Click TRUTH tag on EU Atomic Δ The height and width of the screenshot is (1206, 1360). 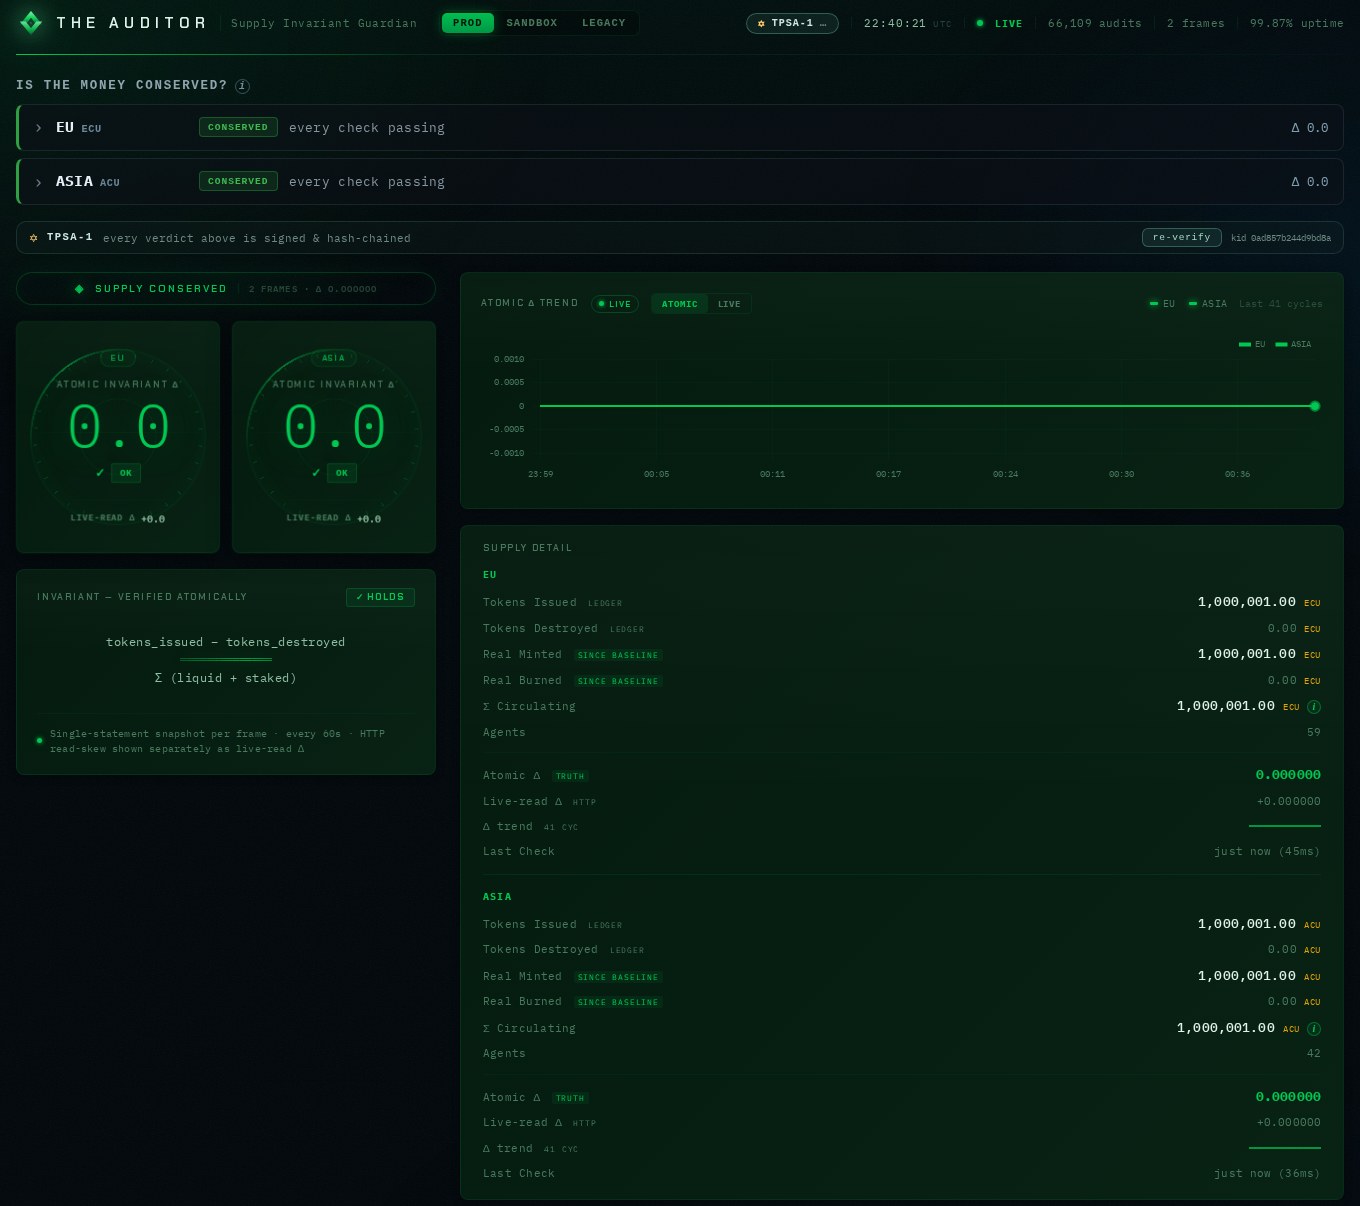coord(570,776)
